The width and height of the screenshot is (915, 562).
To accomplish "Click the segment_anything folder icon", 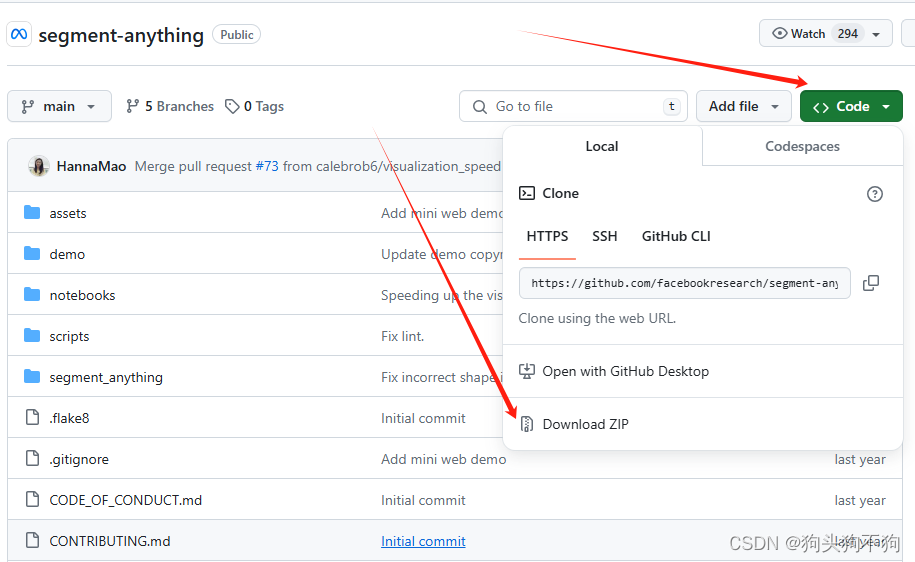I will pos(32,376).
